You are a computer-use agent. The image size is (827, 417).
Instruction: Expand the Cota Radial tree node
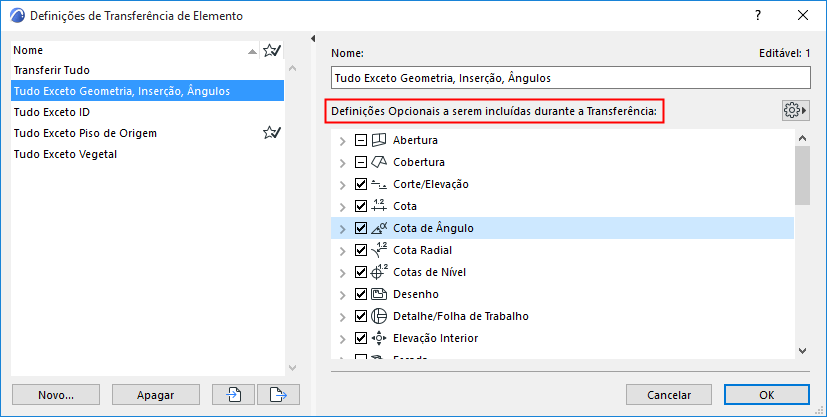pos(343,250)
